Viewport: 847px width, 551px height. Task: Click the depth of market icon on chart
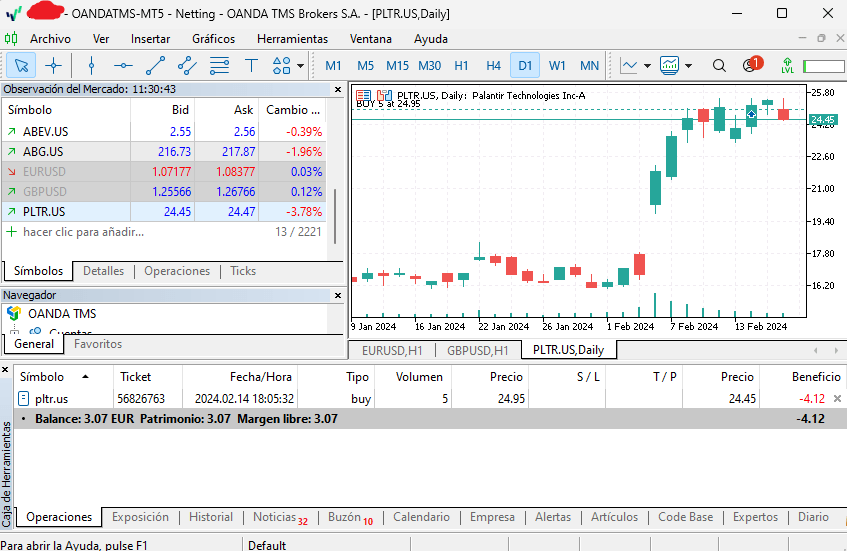(384, 96)
